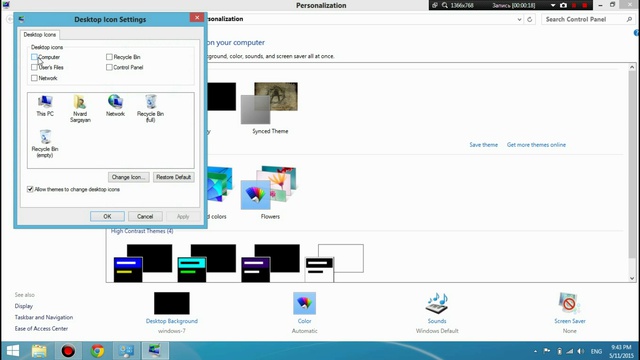Click the magnifier icon in recorder bar
Image resolution: width=640 pixels, height=360 pixels.
point(444,5)
